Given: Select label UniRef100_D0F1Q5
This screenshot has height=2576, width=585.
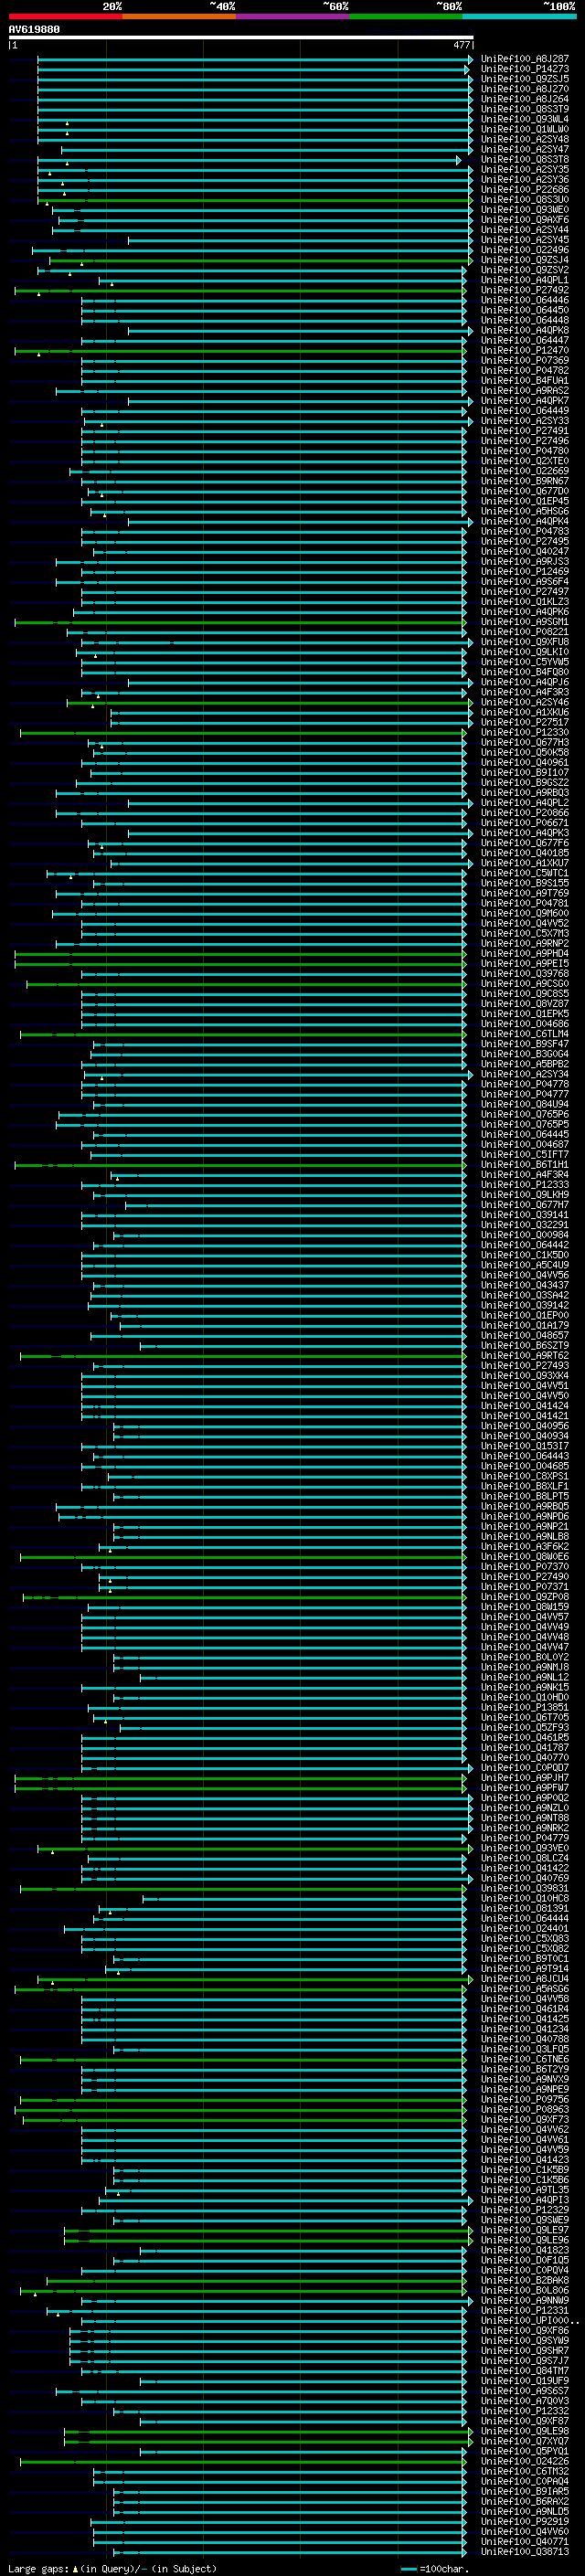Looking at the screenshot, I should point(525,2260).
